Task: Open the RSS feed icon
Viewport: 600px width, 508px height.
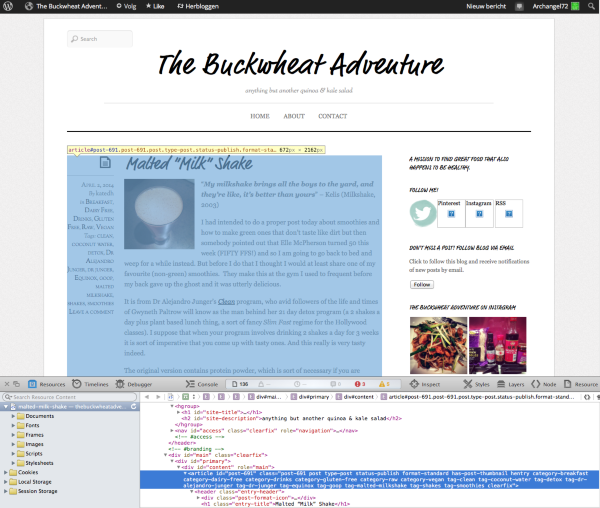Action: (x=509, y=213)
